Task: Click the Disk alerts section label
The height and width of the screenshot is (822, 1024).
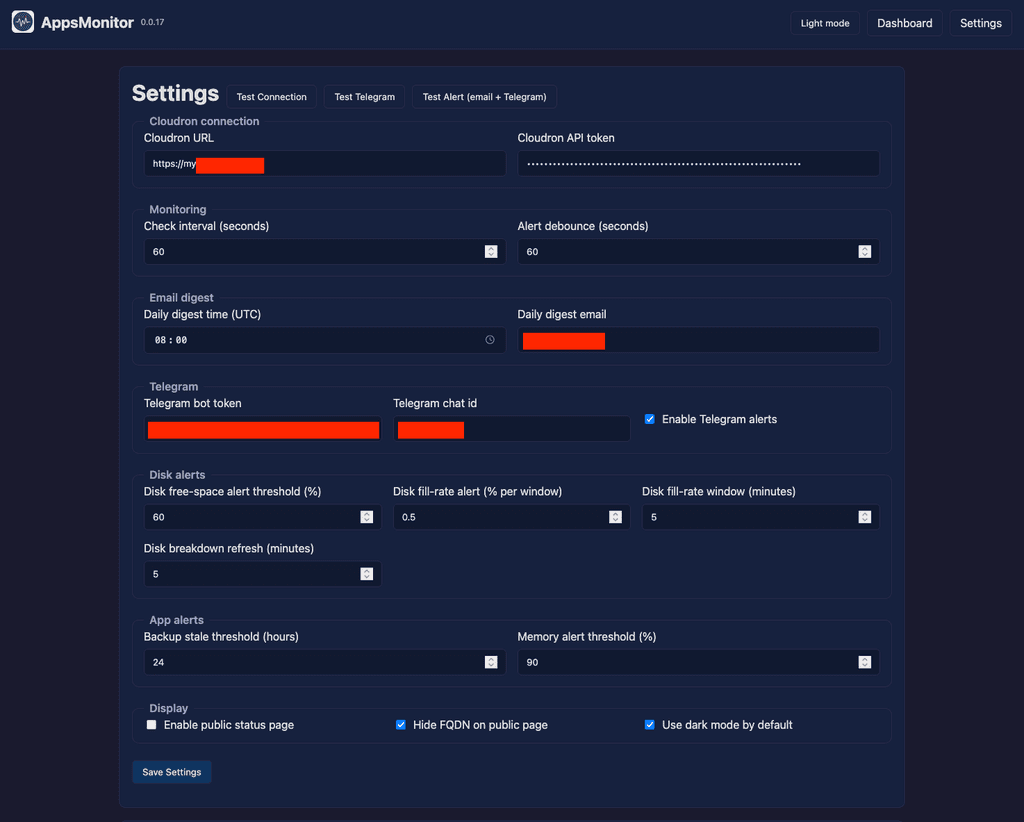Action: click(177, 474)
